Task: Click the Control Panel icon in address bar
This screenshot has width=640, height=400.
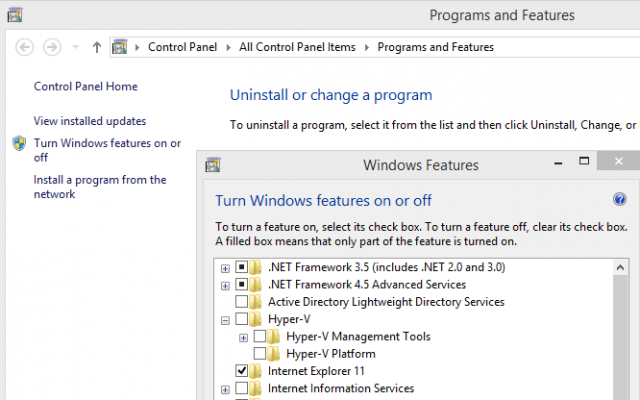Action: (120, 47)
